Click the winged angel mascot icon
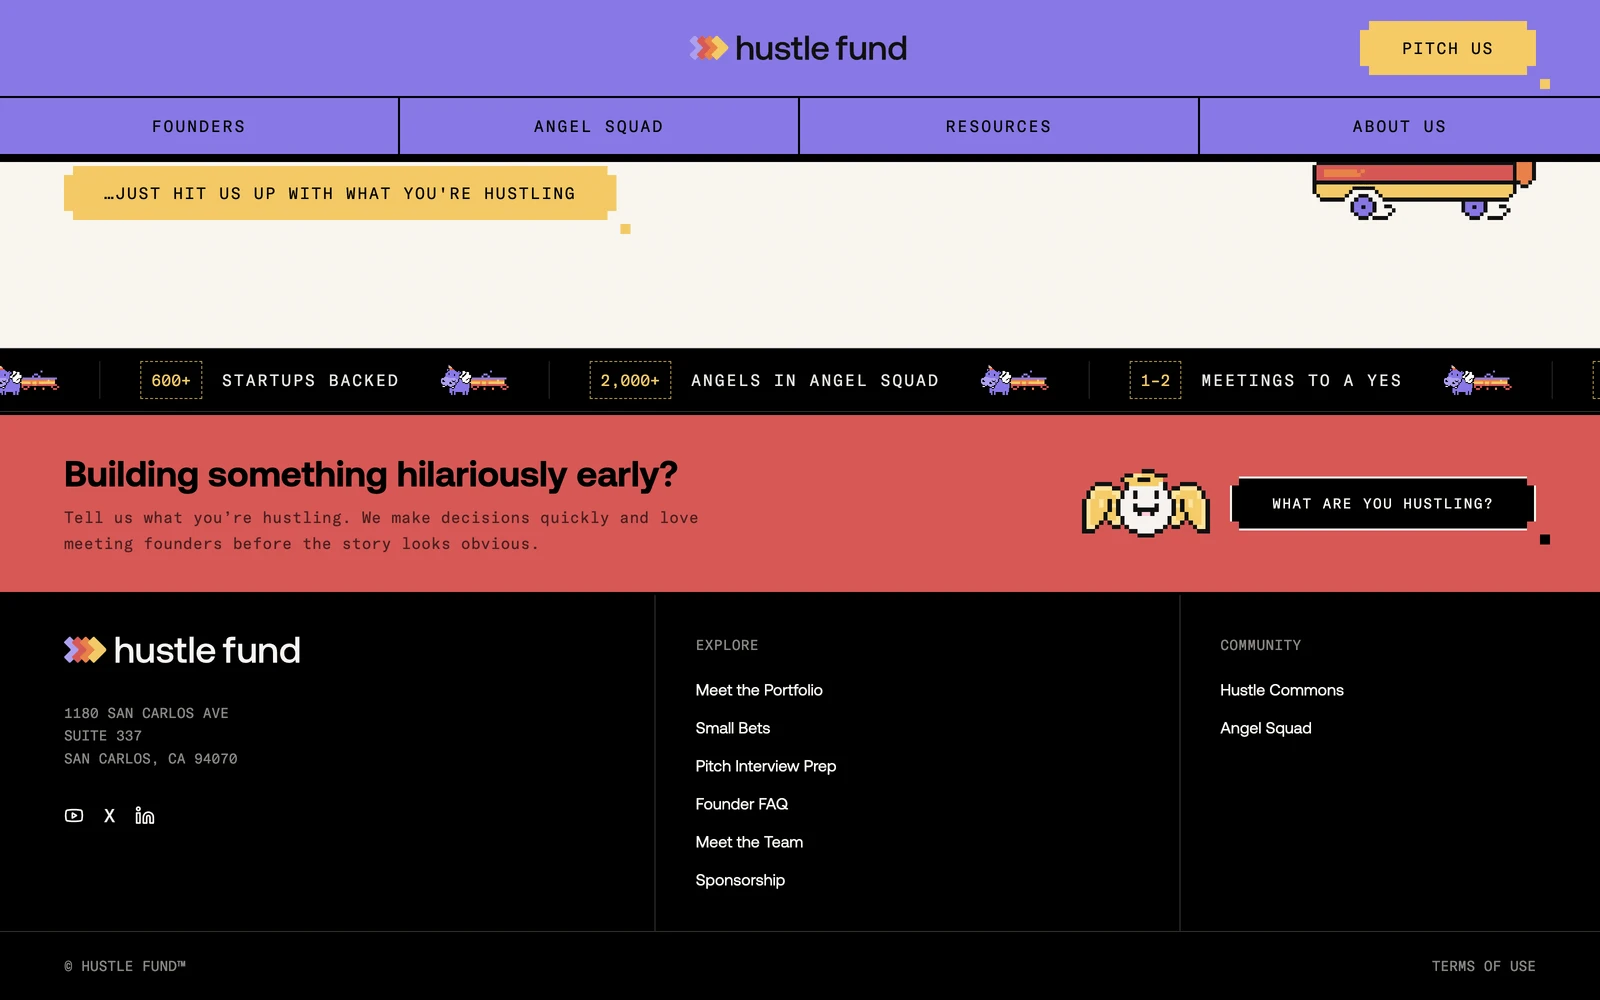 (1146, 503)
